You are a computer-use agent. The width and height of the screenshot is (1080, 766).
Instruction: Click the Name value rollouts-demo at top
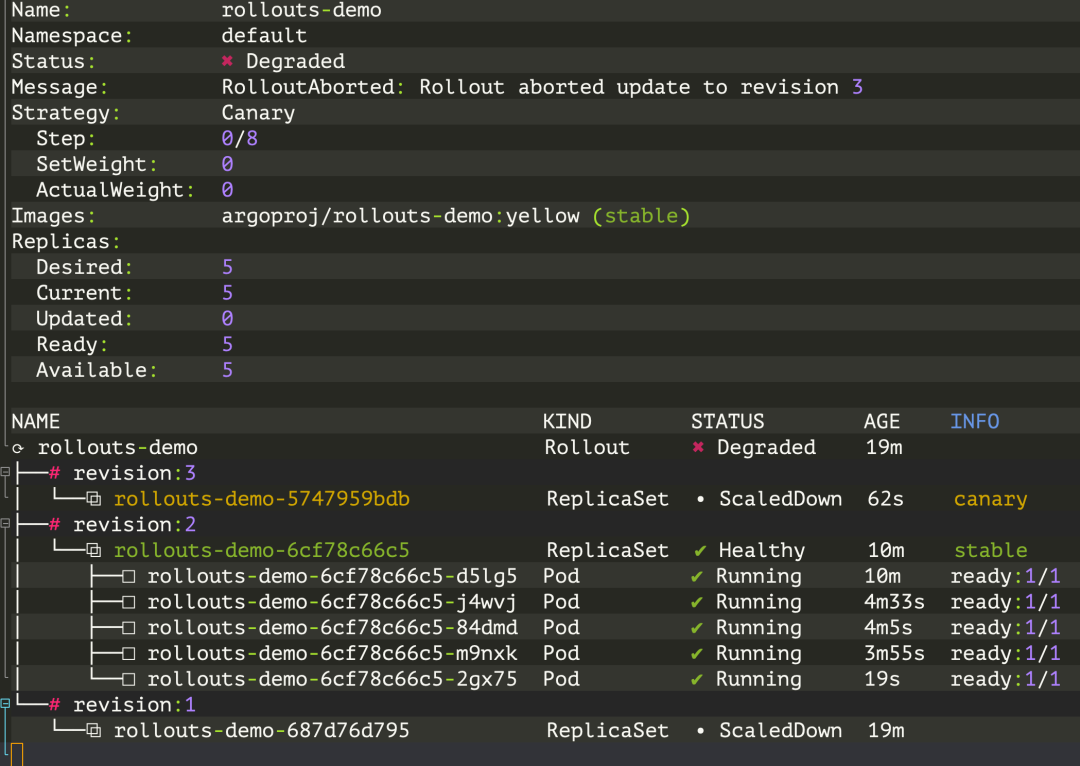pyautogui.click(x=302, y=10)
